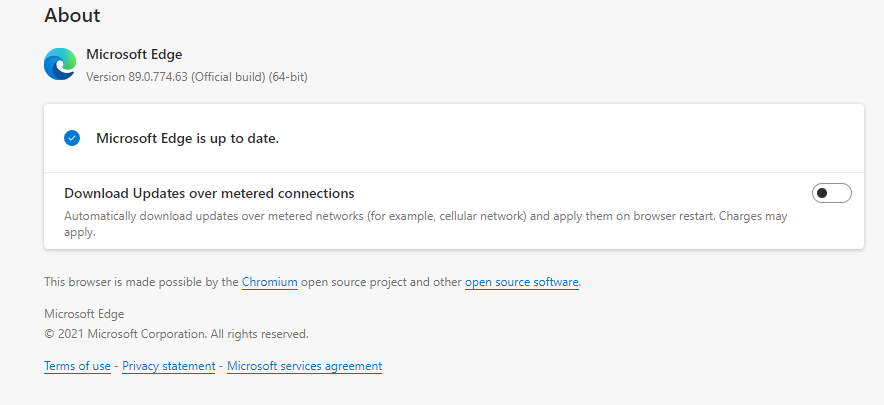Open the Chromium project link
884x405 pixels.
(x=270, y=282)
